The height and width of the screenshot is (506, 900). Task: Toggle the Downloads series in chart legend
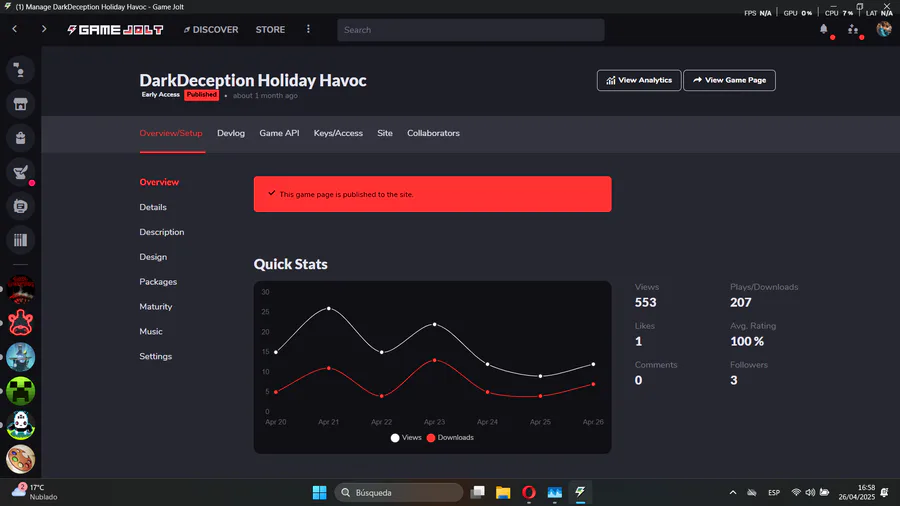pos(451,438)
